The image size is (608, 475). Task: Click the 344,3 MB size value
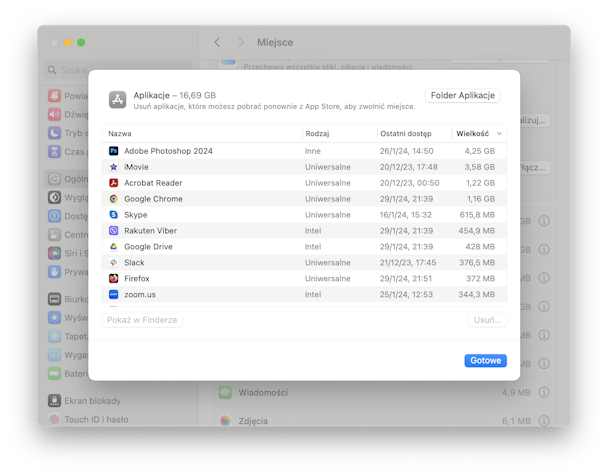(x=477, y=294)
